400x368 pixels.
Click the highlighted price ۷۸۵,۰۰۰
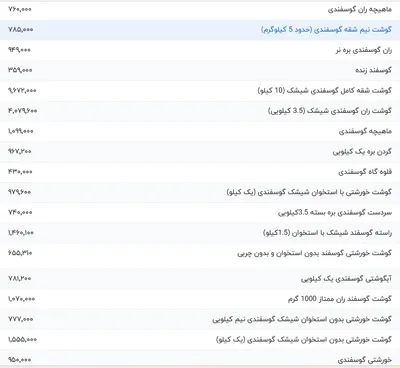pyautogui.click(x=20, y=30)
